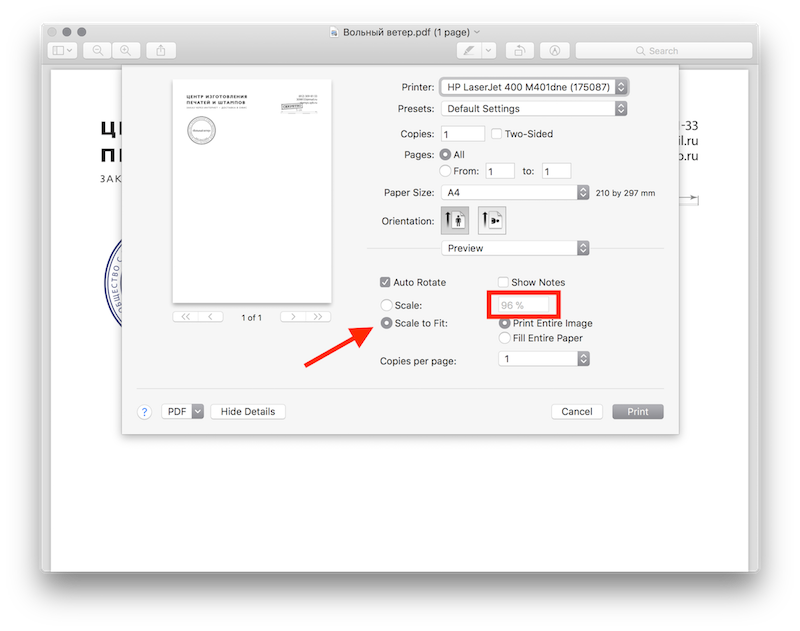Open the Printer selection dropdown
The height and width of the screenshot is (631, 800).
click(x=534, y=87)
